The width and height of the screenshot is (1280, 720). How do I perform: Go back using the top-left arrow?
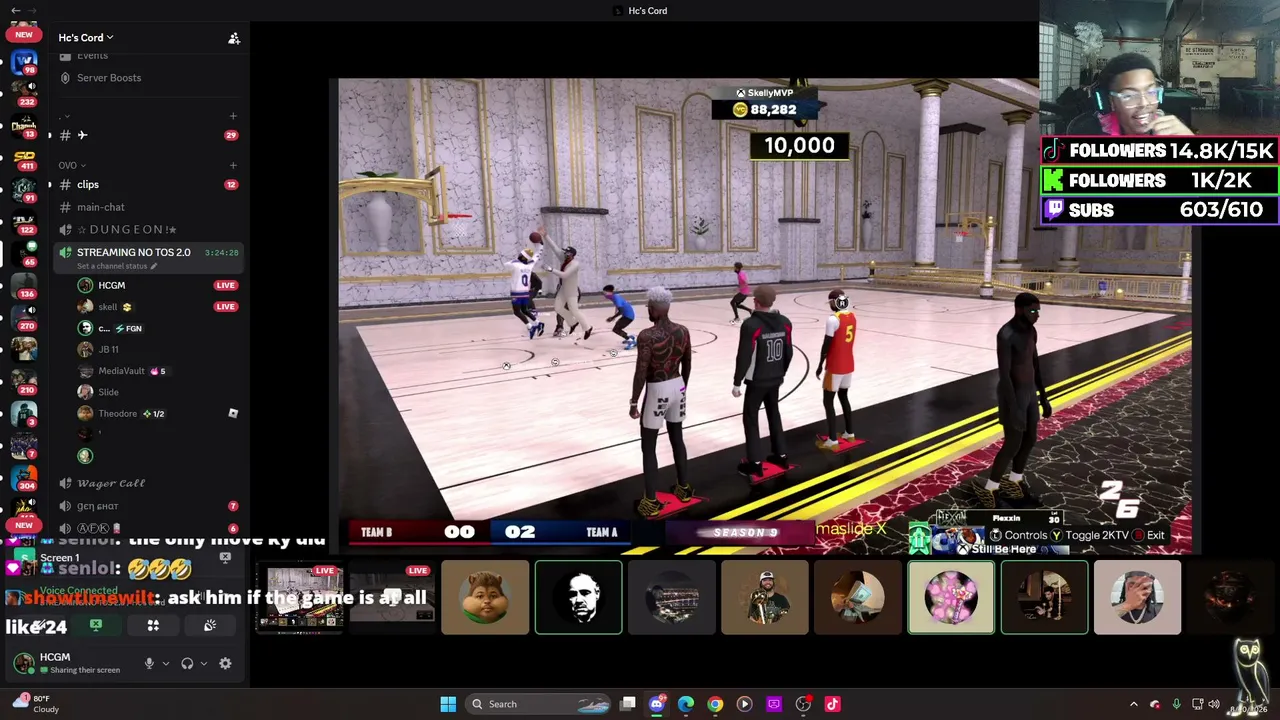coord(15,10)
